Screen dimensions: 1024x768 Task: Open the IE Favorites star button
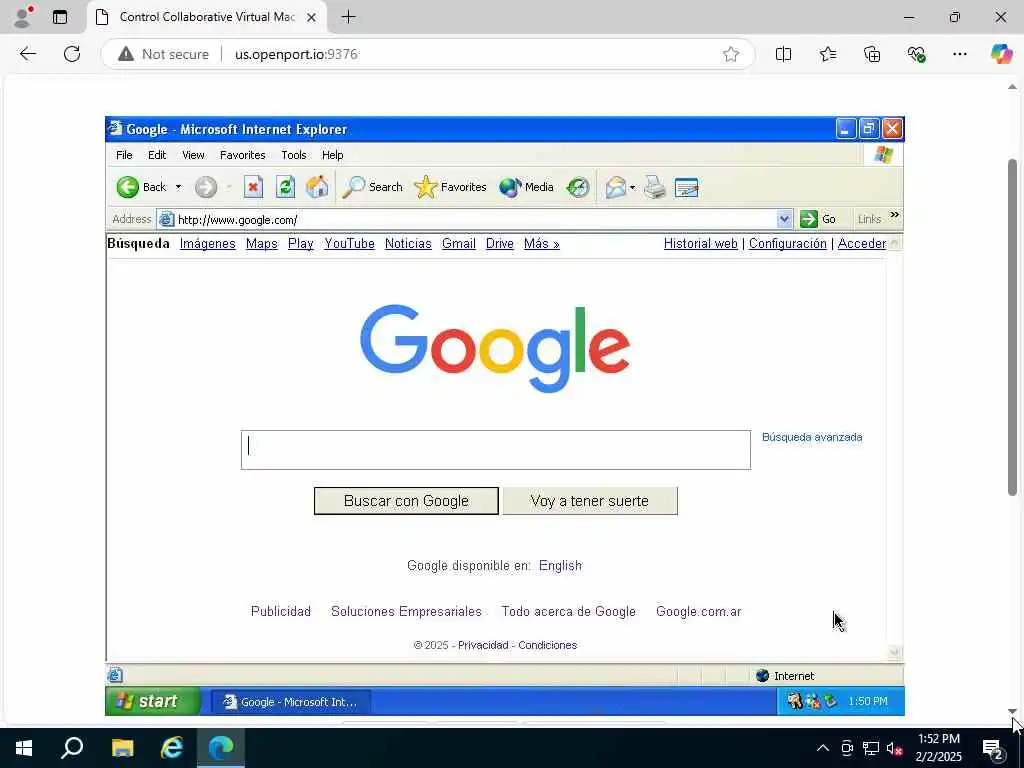(451, 187)
